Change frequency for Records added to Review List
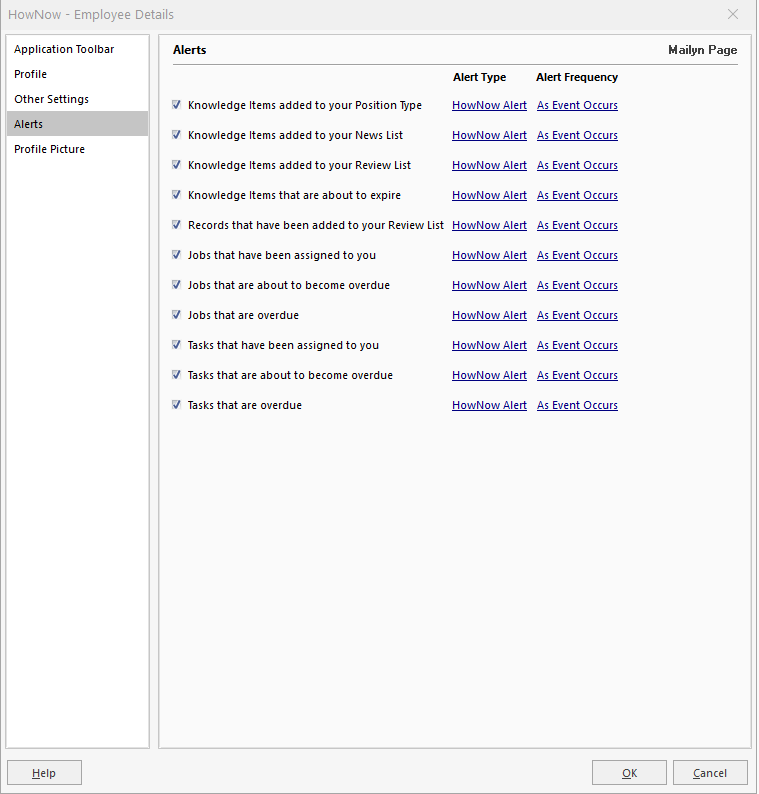This screenshot has height=794, width=759. pos(577,225)
